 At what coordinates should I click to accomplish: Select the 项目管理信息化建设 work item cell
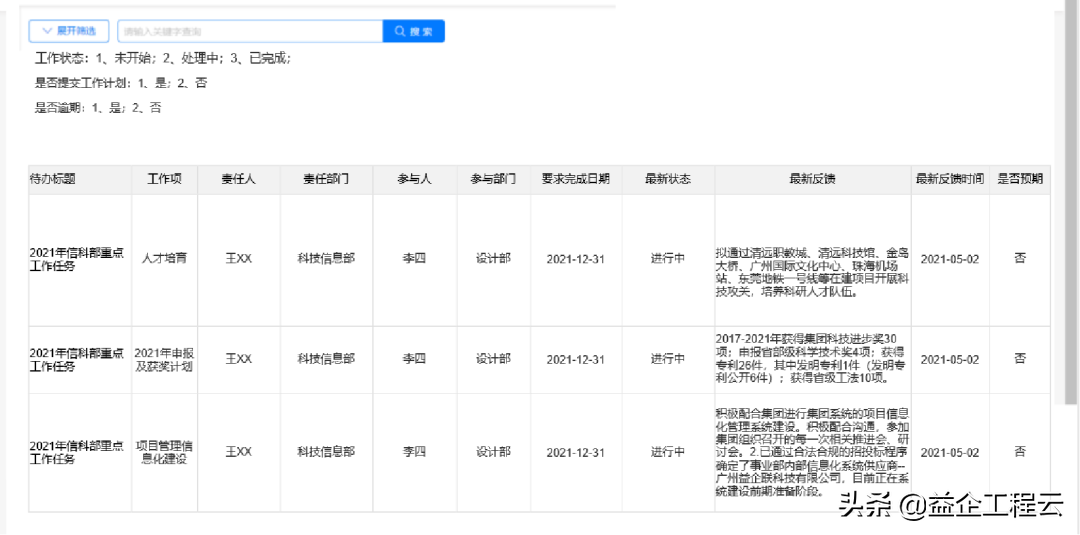tap(165, 452)
